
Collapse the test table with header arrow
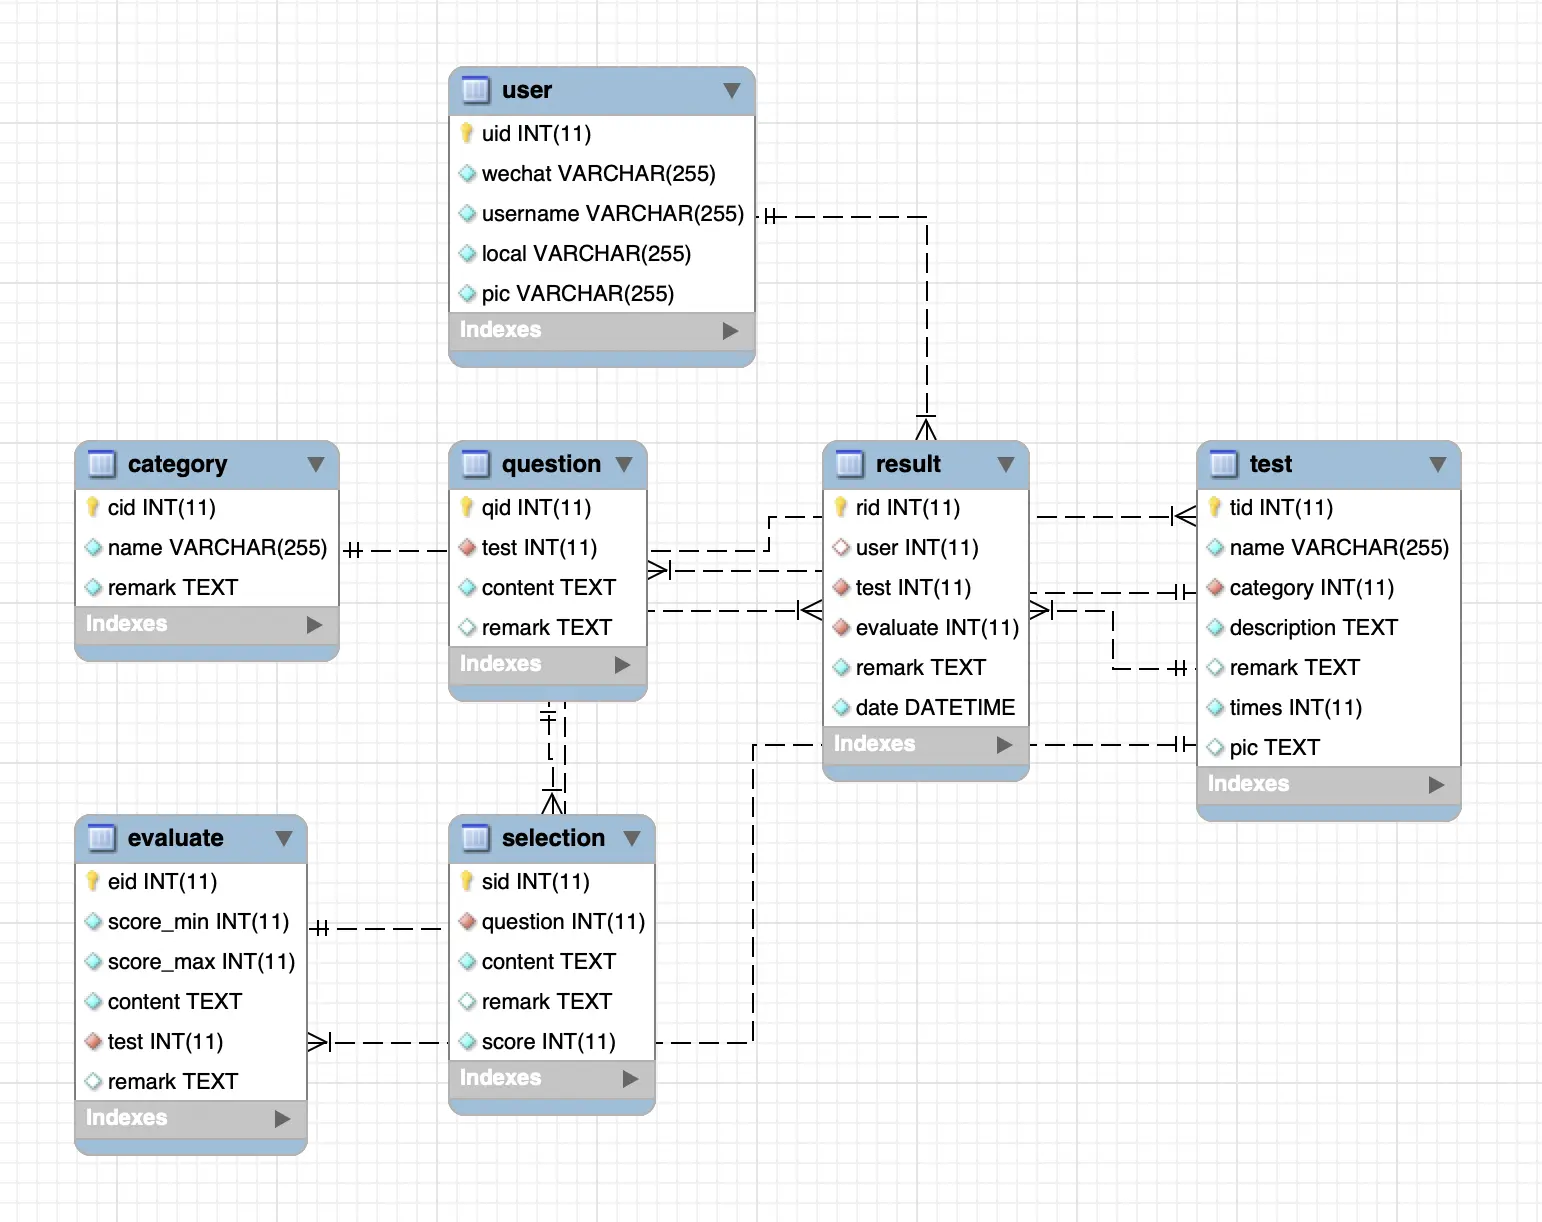coord(1438,464)
